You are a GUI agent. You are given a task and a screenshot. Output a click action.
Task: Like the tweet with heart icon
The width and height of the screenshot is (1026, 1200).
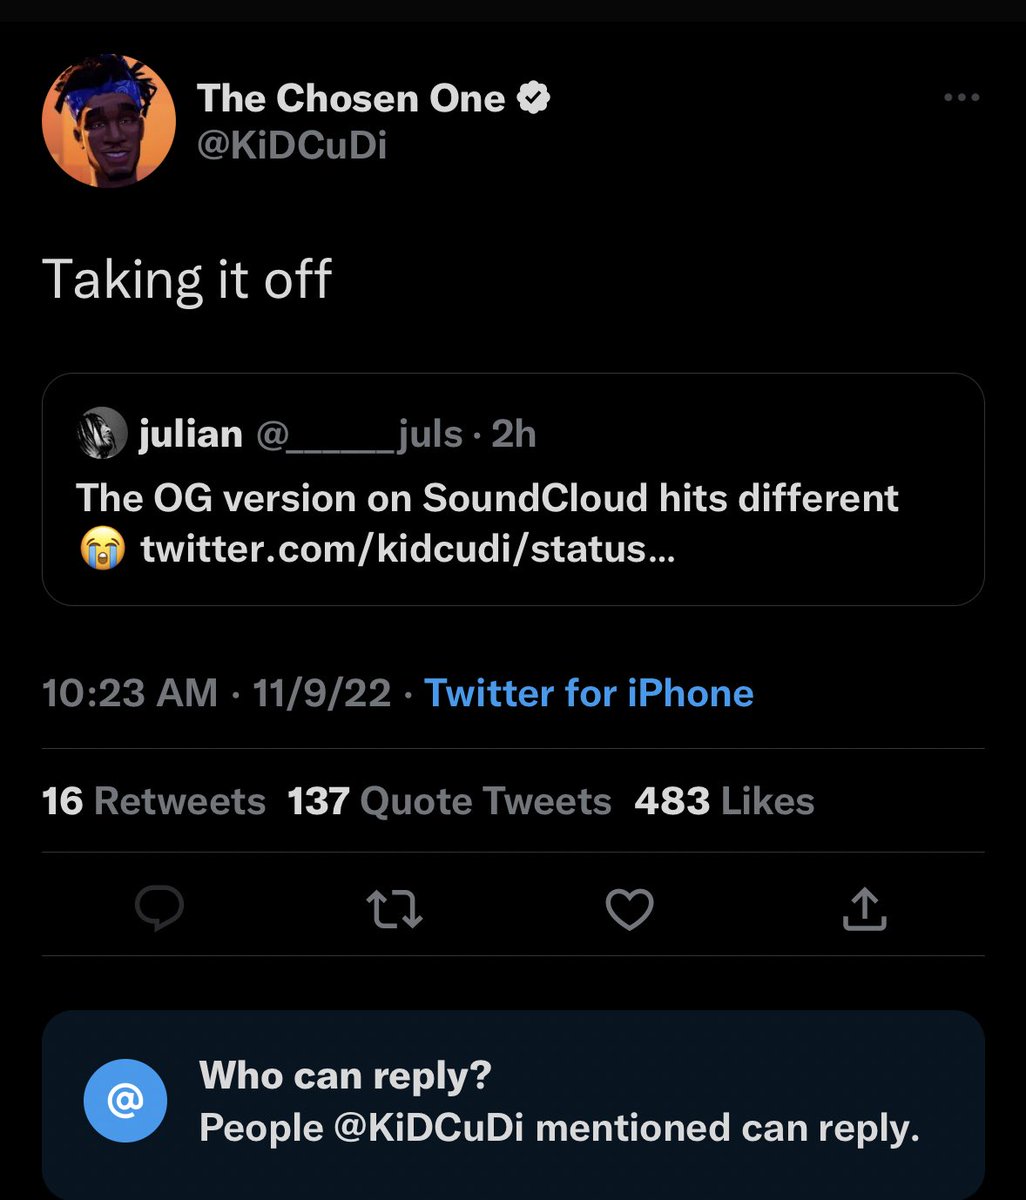click(630, 909)
